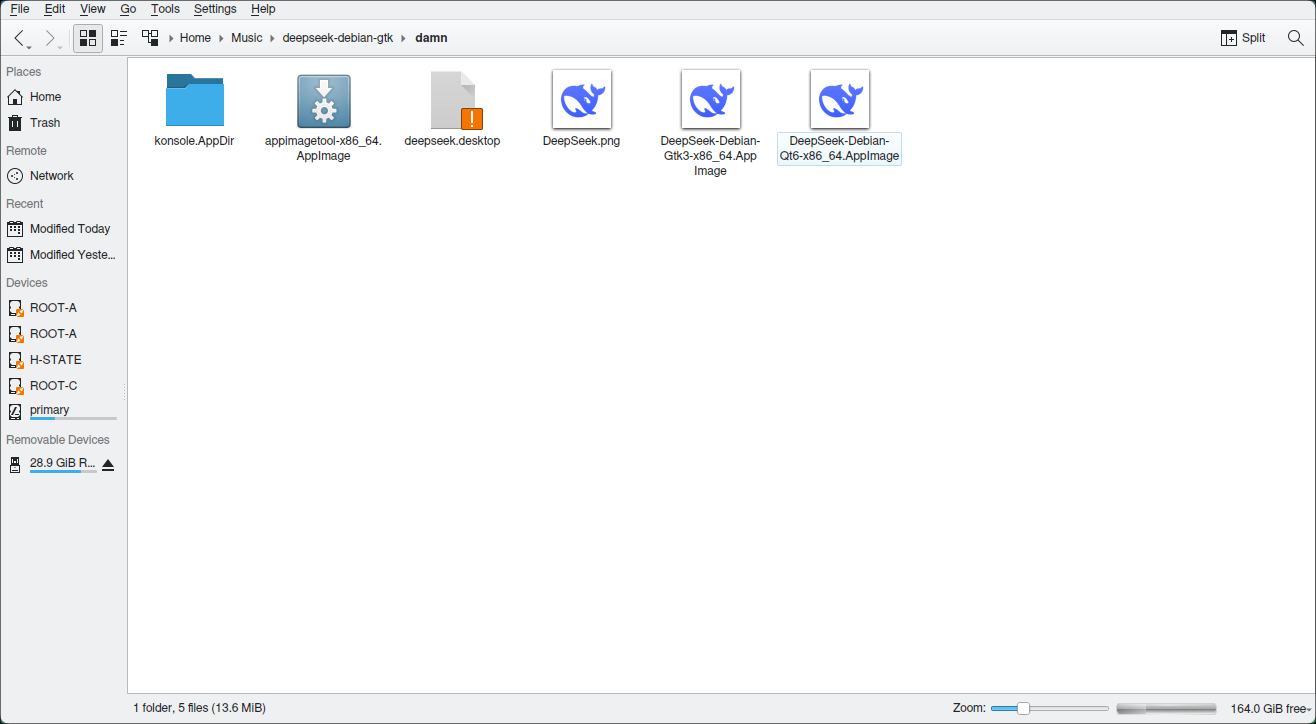1316x724 pixels.
Task: Go back with the back arrow
Action: tap(19, 38)
